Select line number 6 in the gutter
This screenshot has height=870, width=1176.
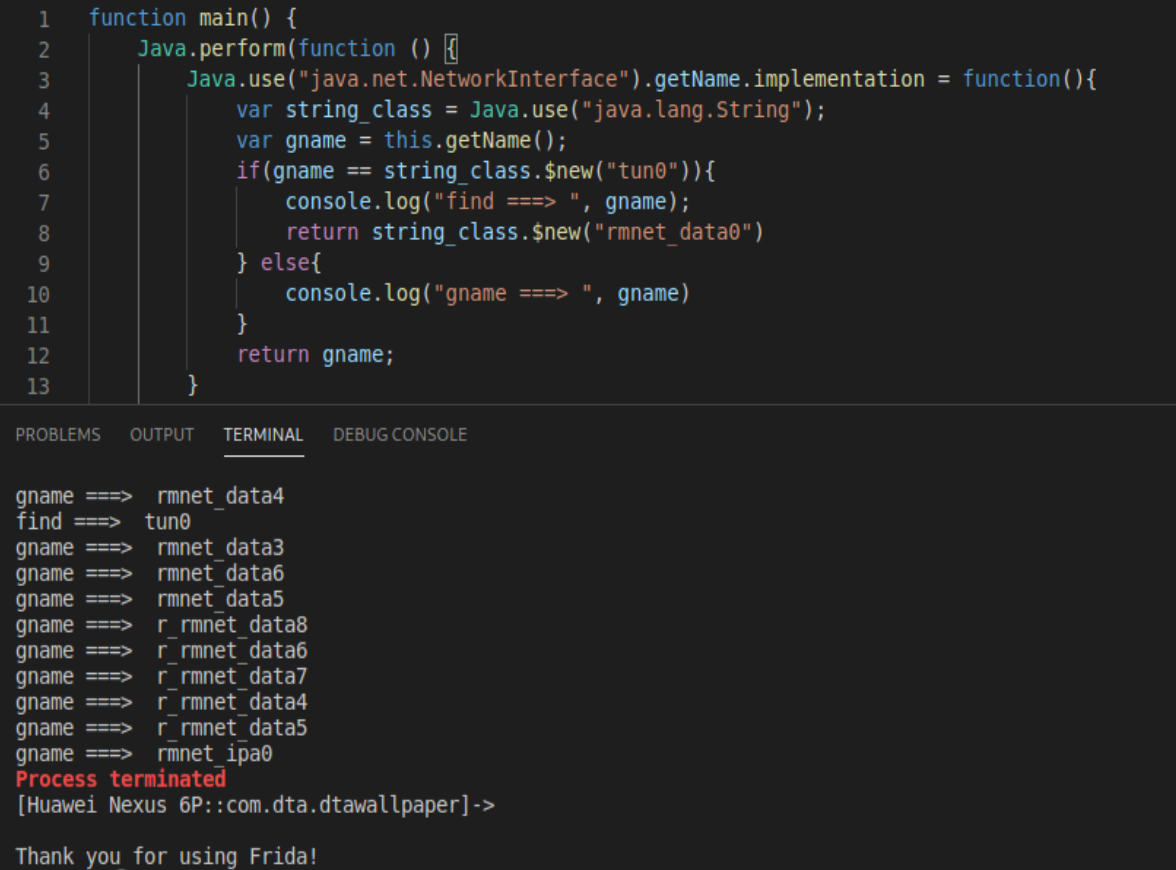click(x=44, y=172)
